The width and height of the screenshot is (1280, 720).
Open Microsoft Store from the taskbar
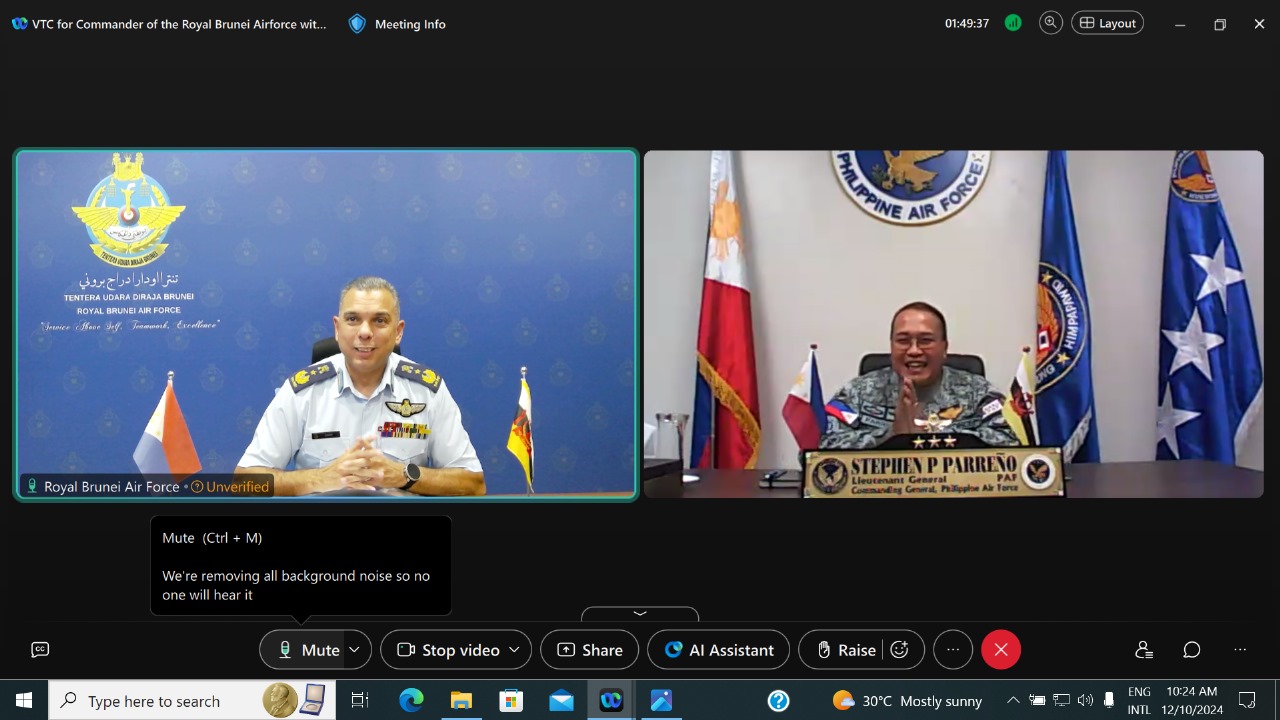[x=511, y=701]
